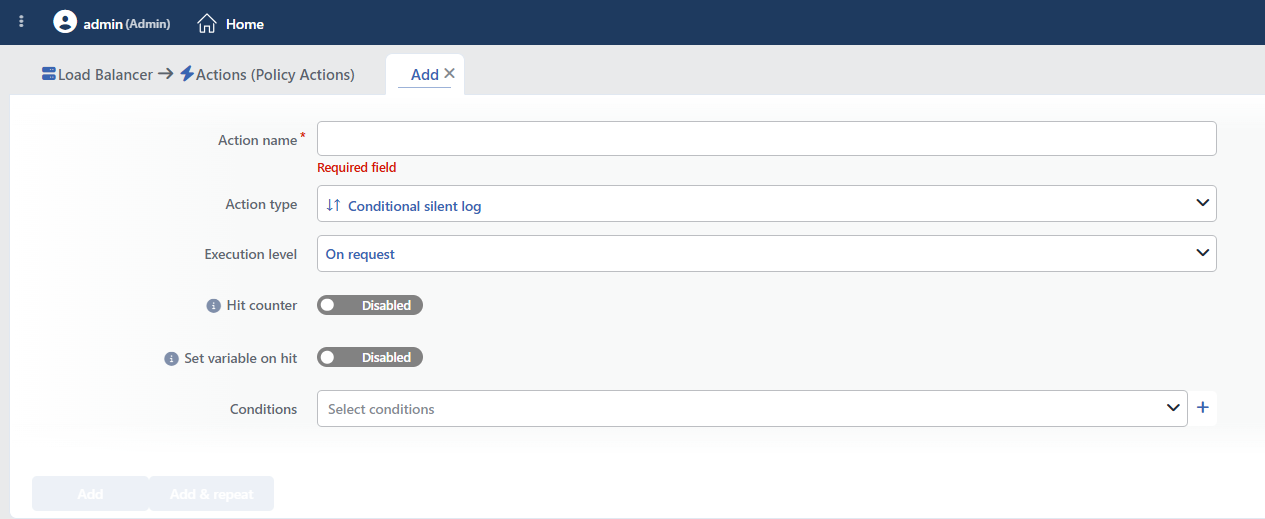Screen dimensions: 1265x519
Task: Switch to the Add tab
Action: click(425, 75)
